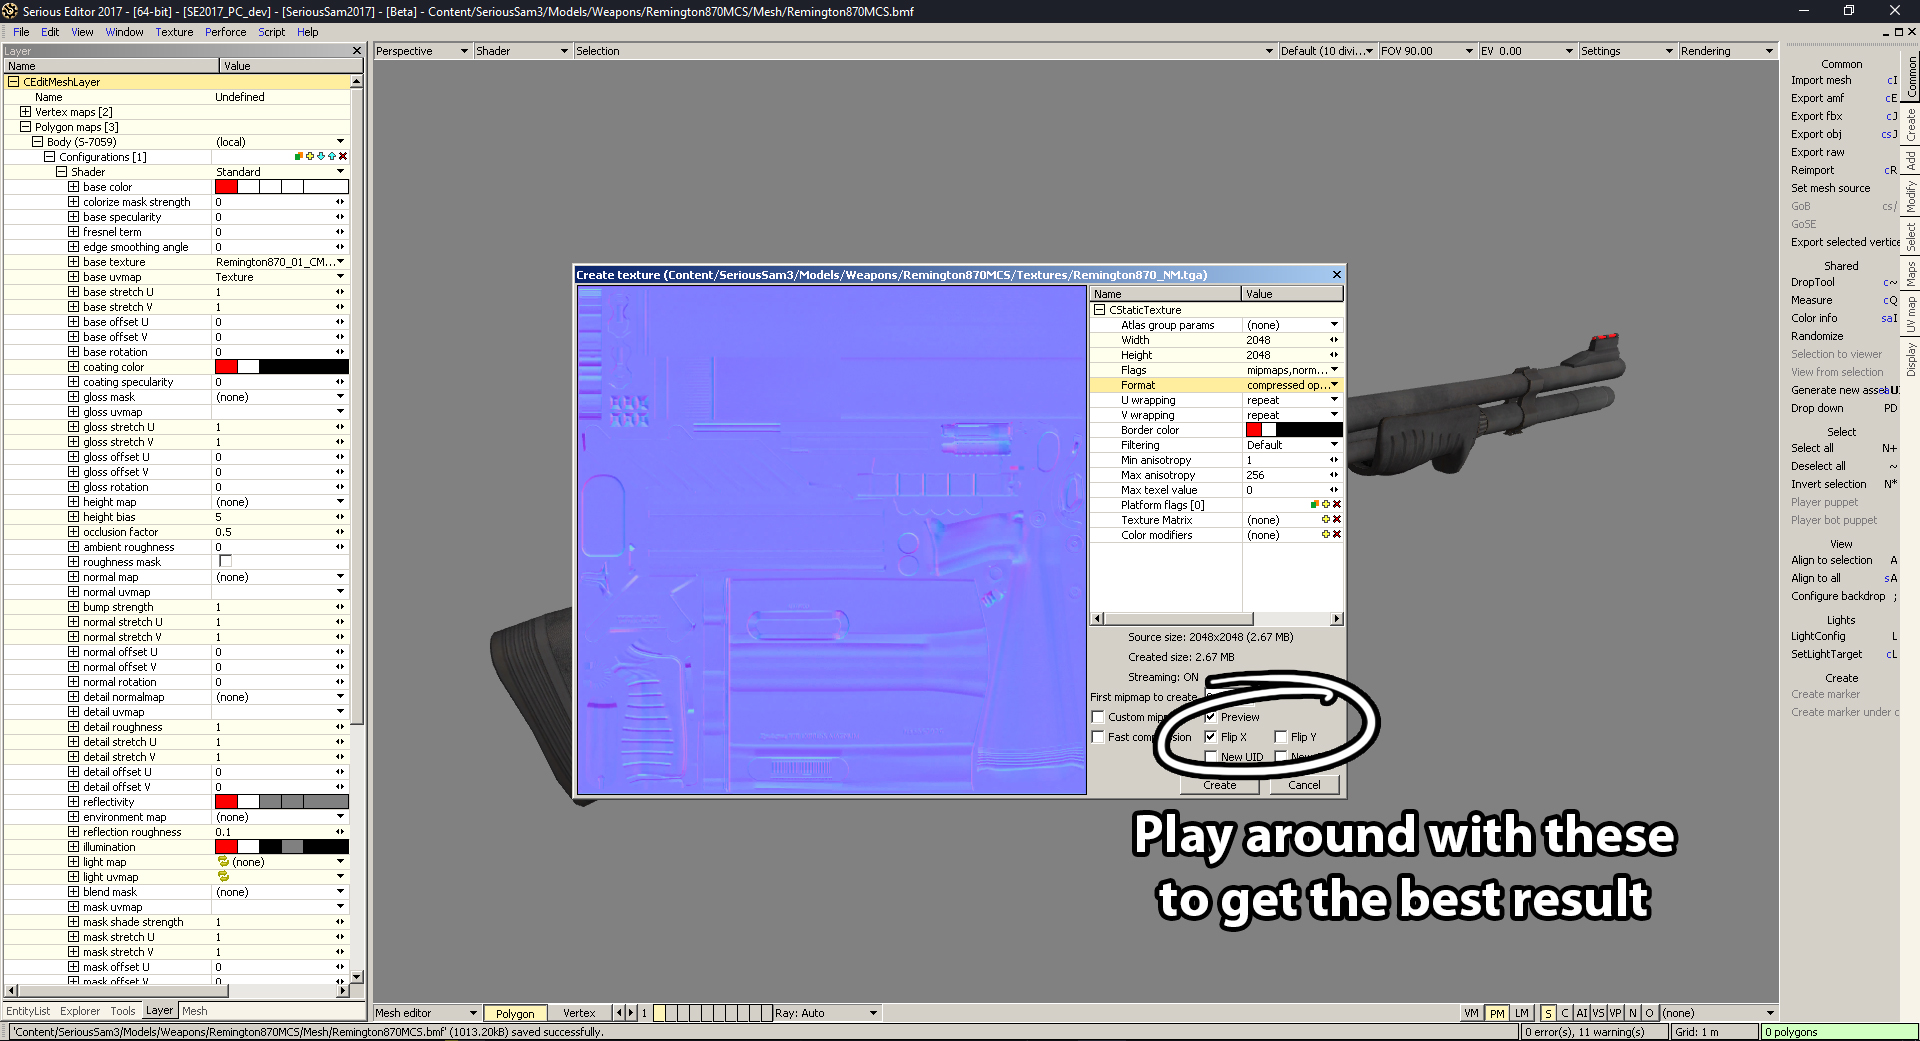1920x1041 pixels.
Task: Open the Shader Standard dropdown
Action: tap(340, 172)
